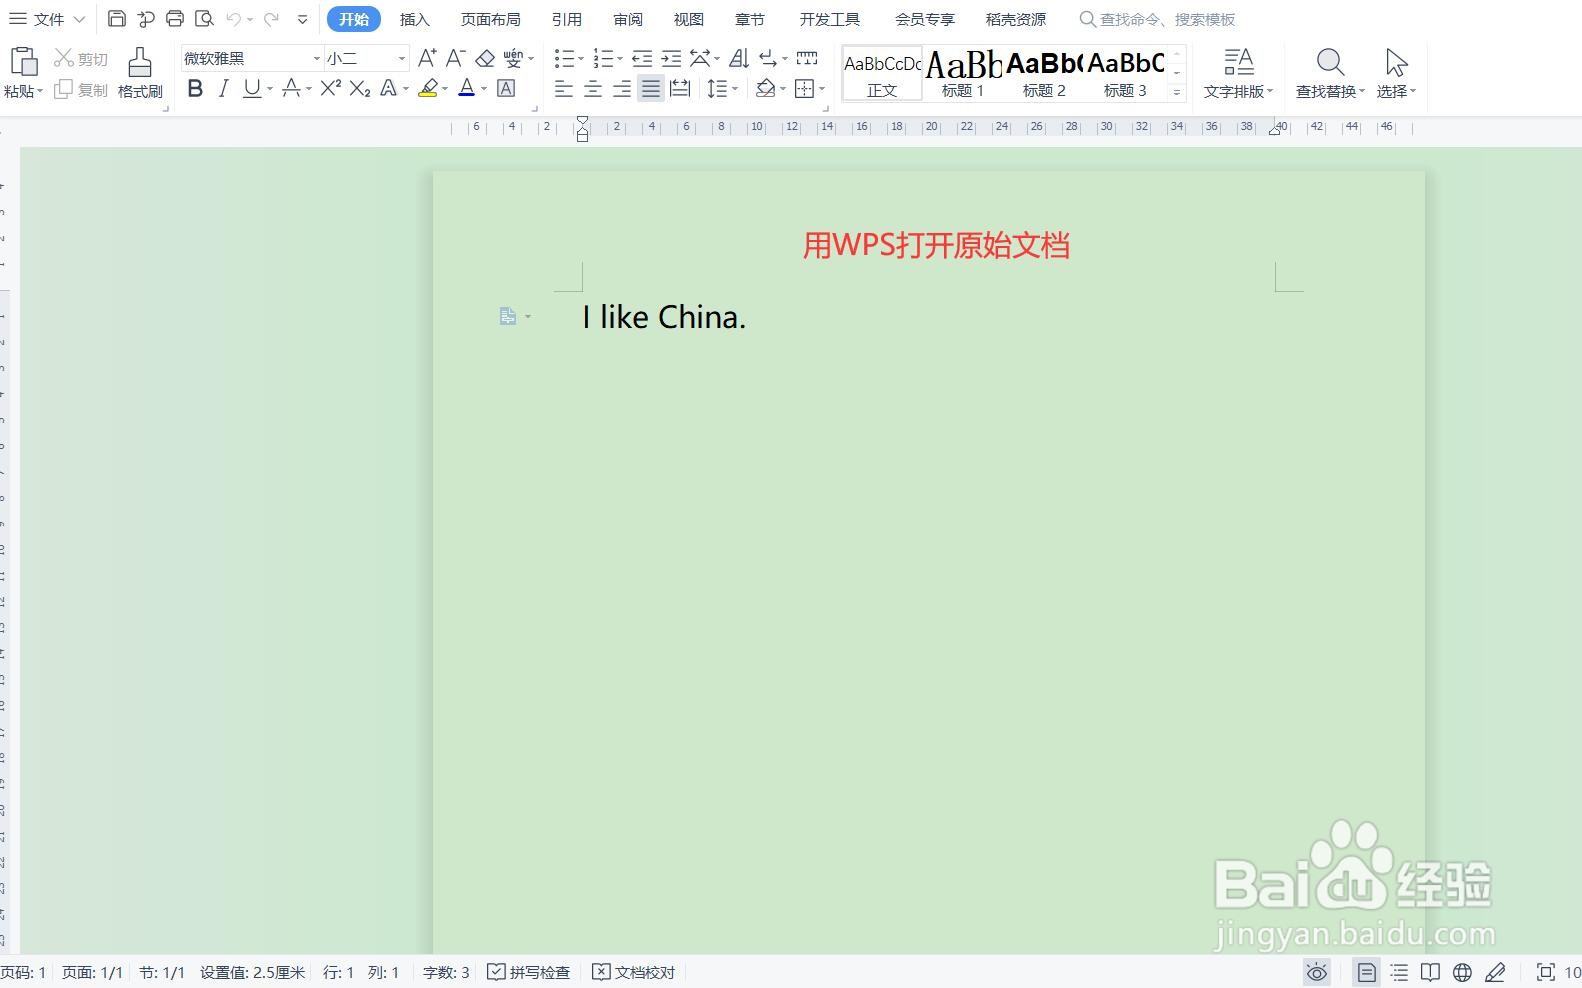Viewport: 1582px width, 988px height.
Task: Apply the Normal (正文) style
Action: tap(882, 73)
